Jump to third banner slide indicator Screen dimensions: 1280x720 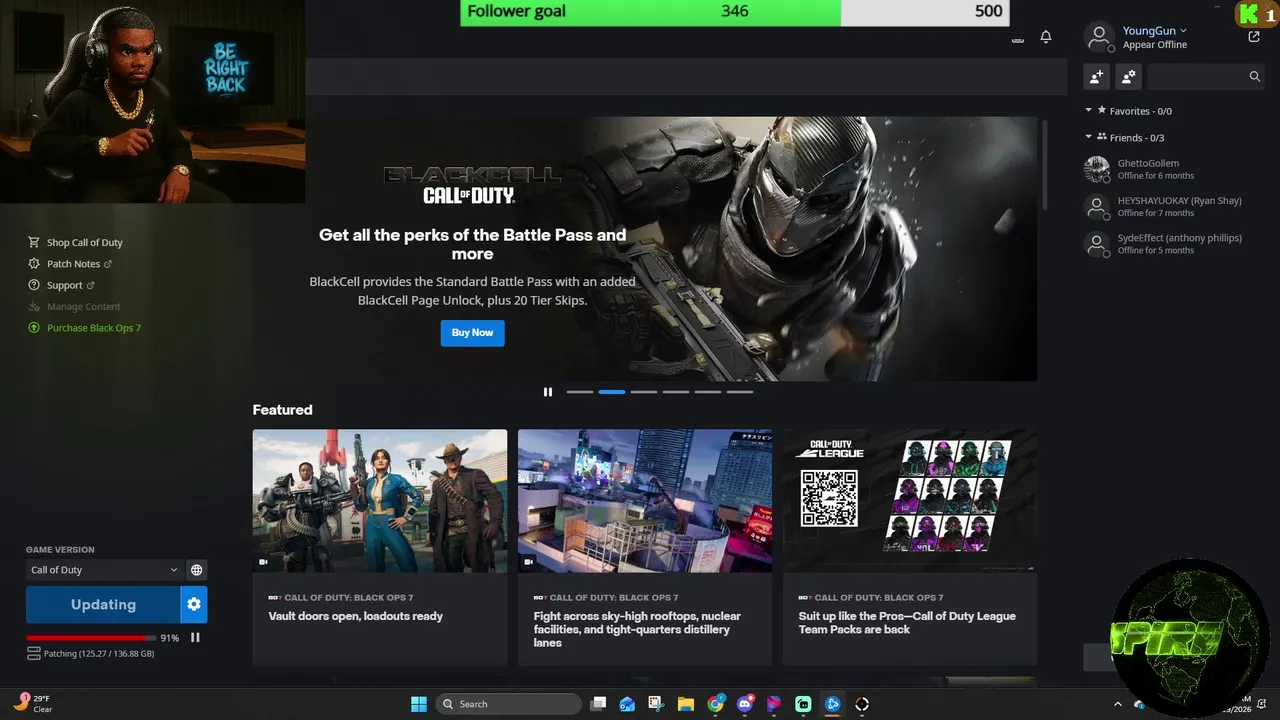coord(644,392)
